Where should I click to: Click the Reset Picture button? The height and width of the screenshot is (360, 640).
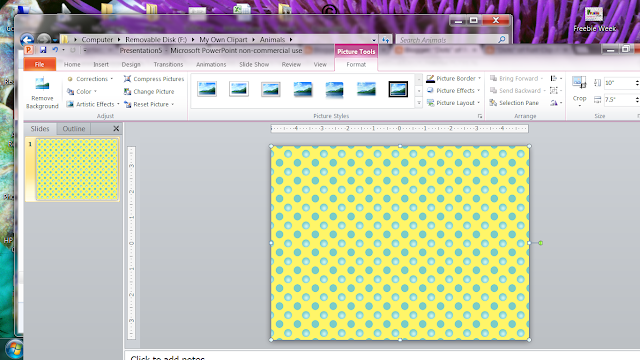(149, 104)
